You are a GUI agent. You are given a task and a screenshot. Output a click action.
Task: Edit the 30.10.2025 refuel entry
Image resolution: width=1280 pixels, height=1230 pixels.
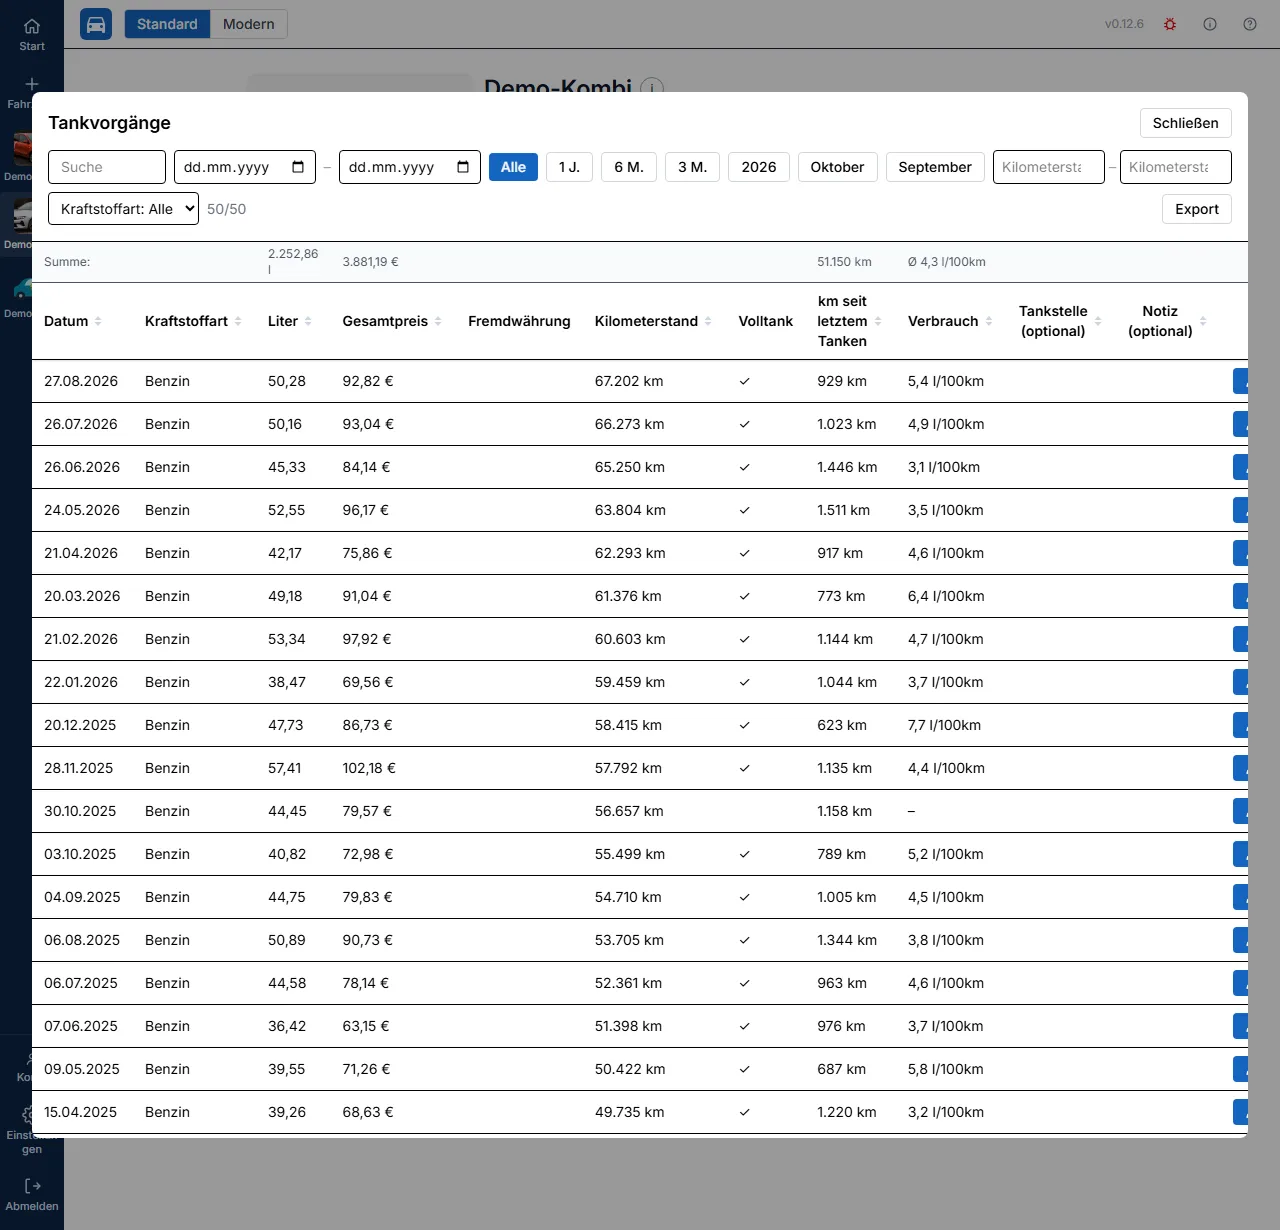[1241, 811]
